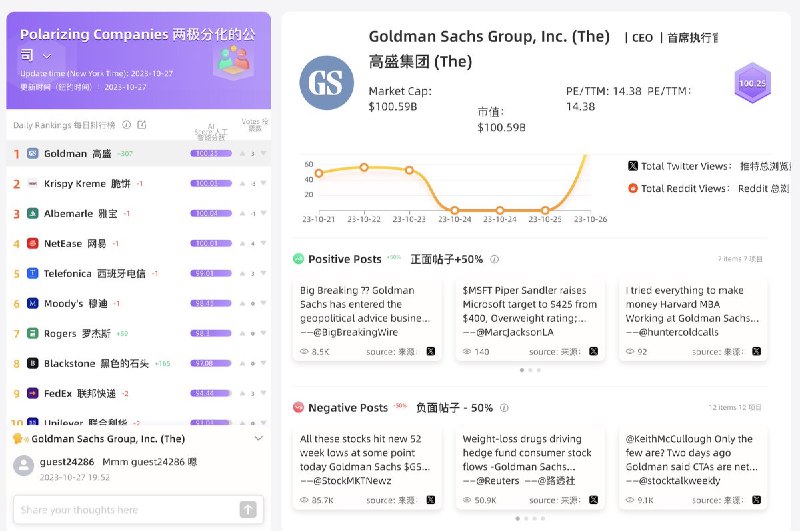The width and height of the screenshot is (800, 531).
Task: Expand the Polarizing Companies dropdown chevron
Action: (47, 56)
